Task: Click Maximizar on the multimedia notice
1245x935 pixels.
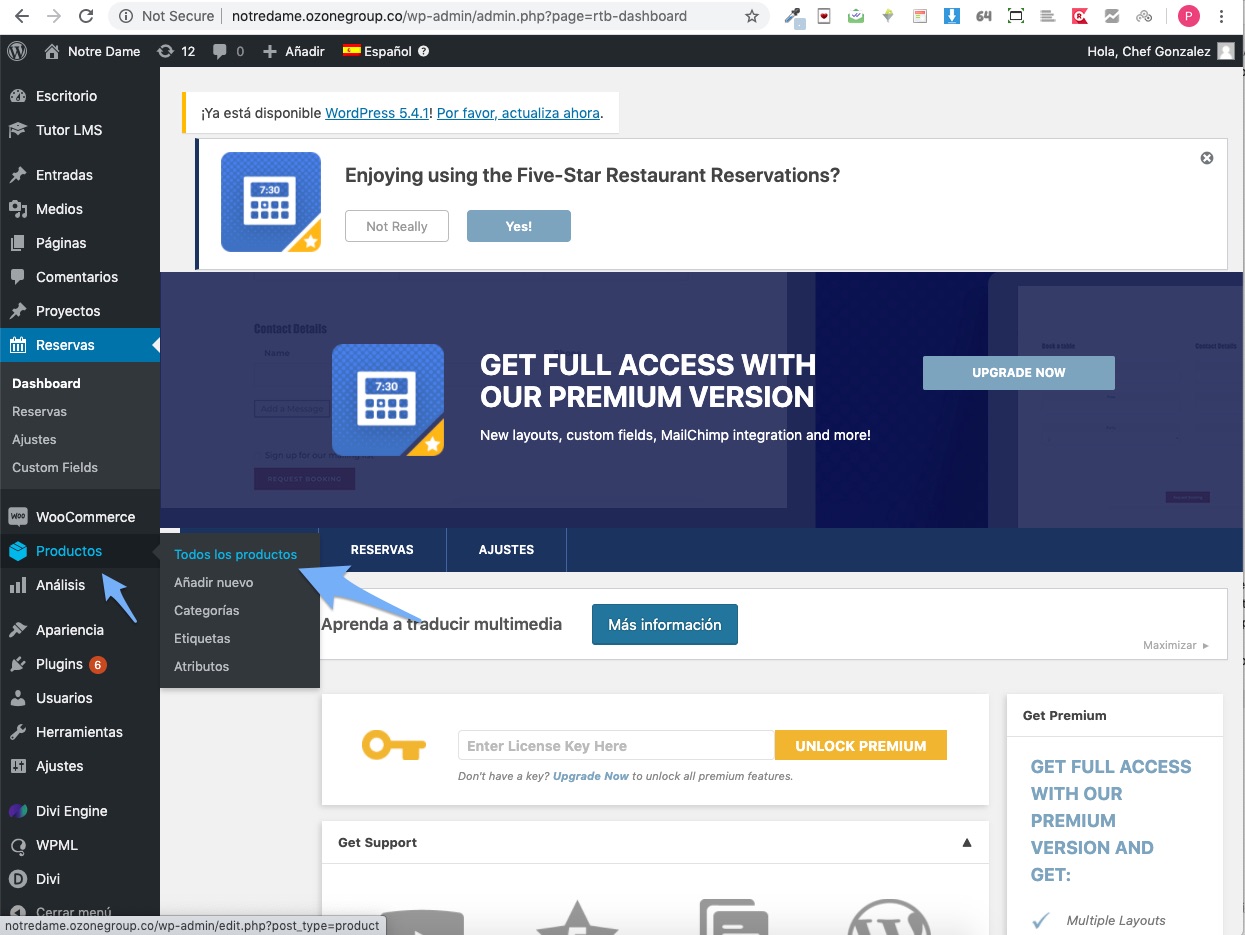Action: 1176,645
